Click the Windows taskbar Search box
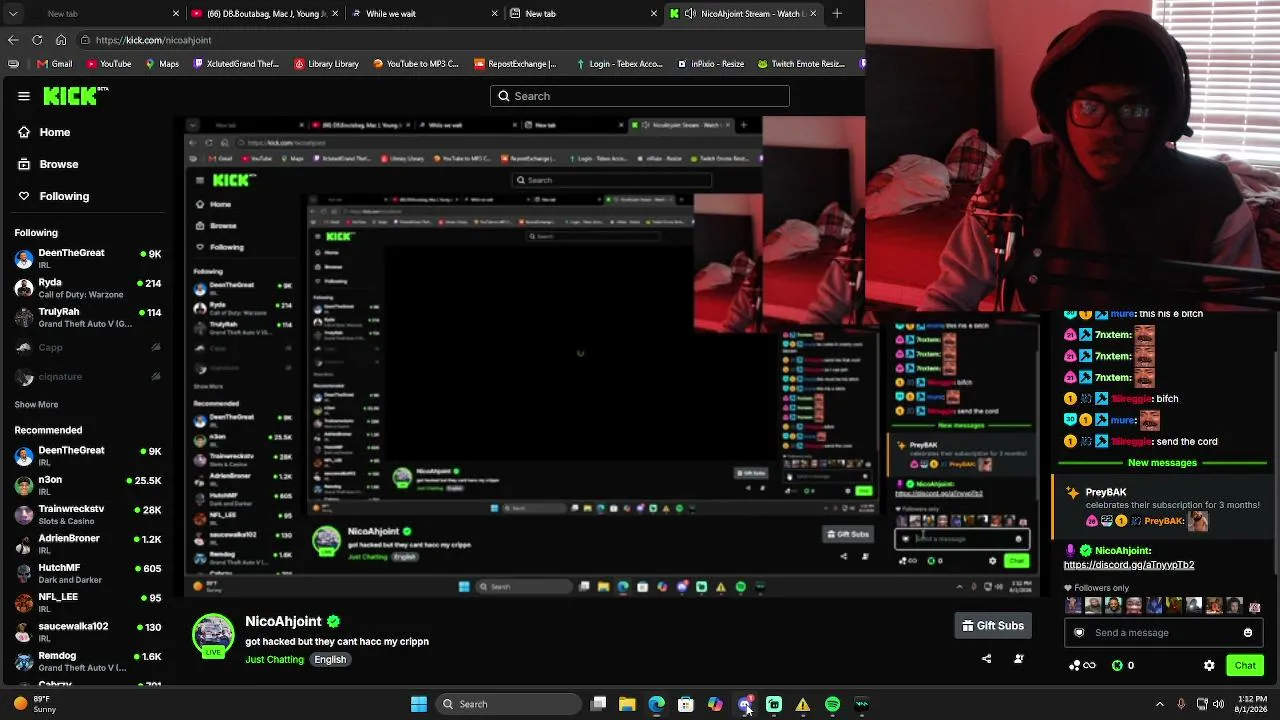Screen dimensions: 1280x720 (x=509, y=704)
